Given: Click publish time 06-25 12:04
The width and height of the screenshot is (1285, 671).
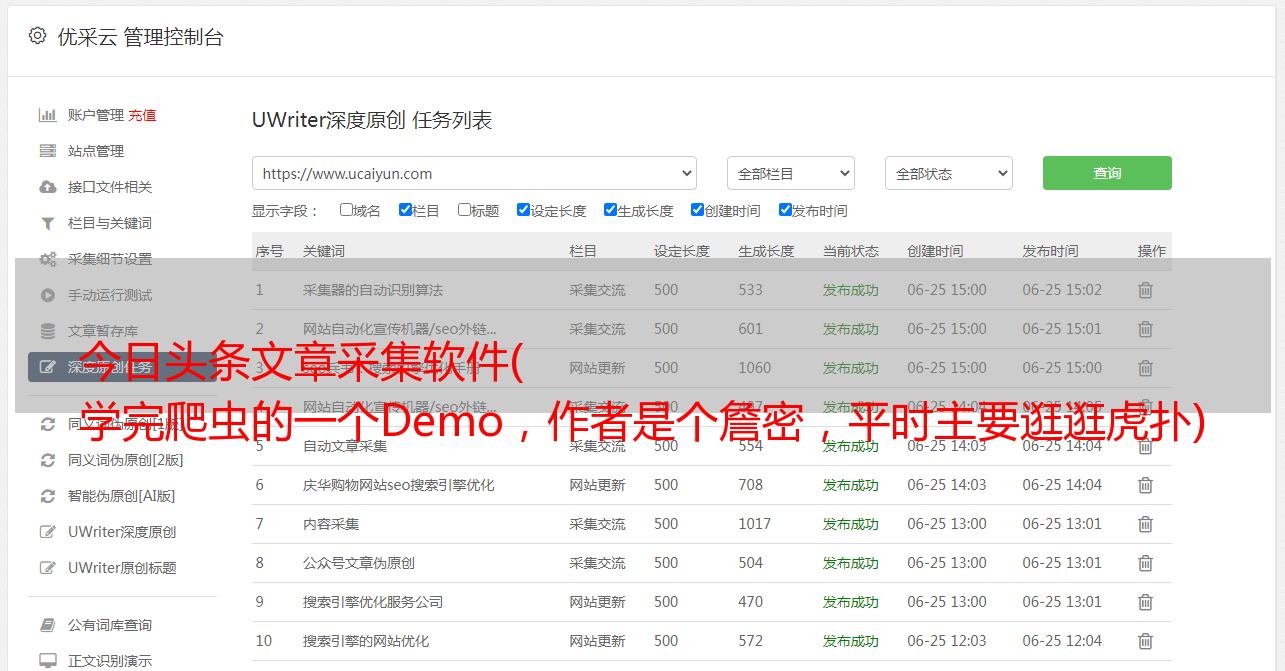Looking at the screenshot, I should pyautogui.click(x=1062, y=641).
